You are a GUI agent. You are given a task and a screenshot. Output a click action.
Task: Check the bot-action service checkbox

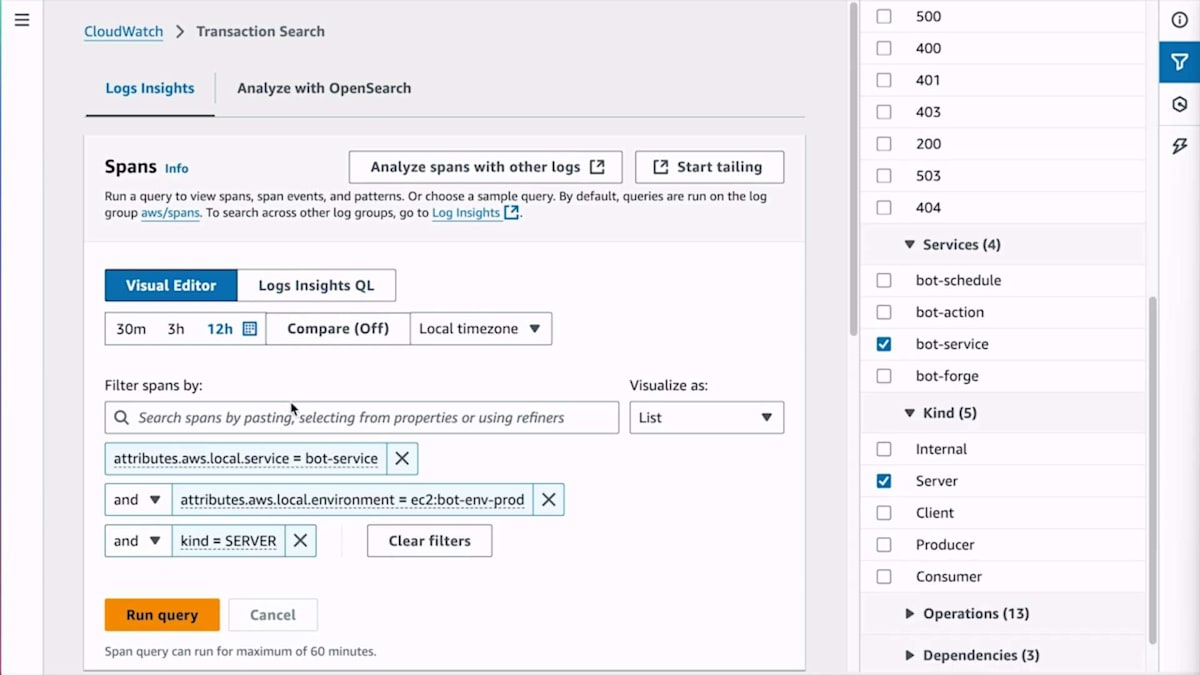click(884, 313)
